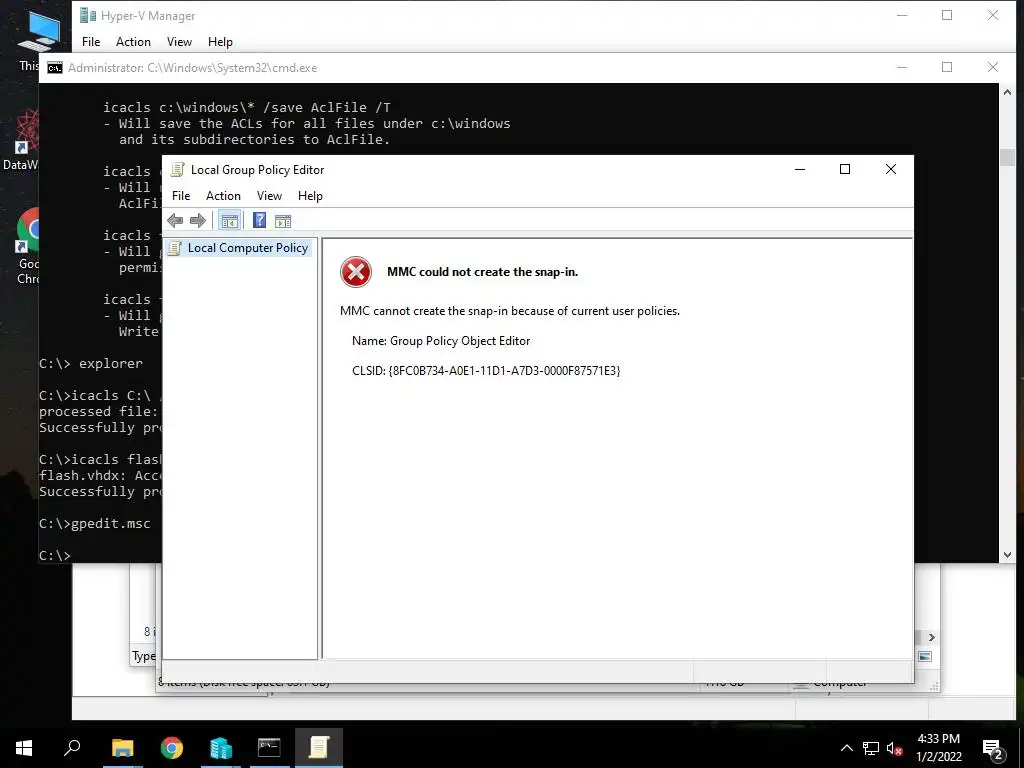This screenshot has height=768, width=1024.
Task: Open taskbar Search magnifier
Action: (72, 748)
